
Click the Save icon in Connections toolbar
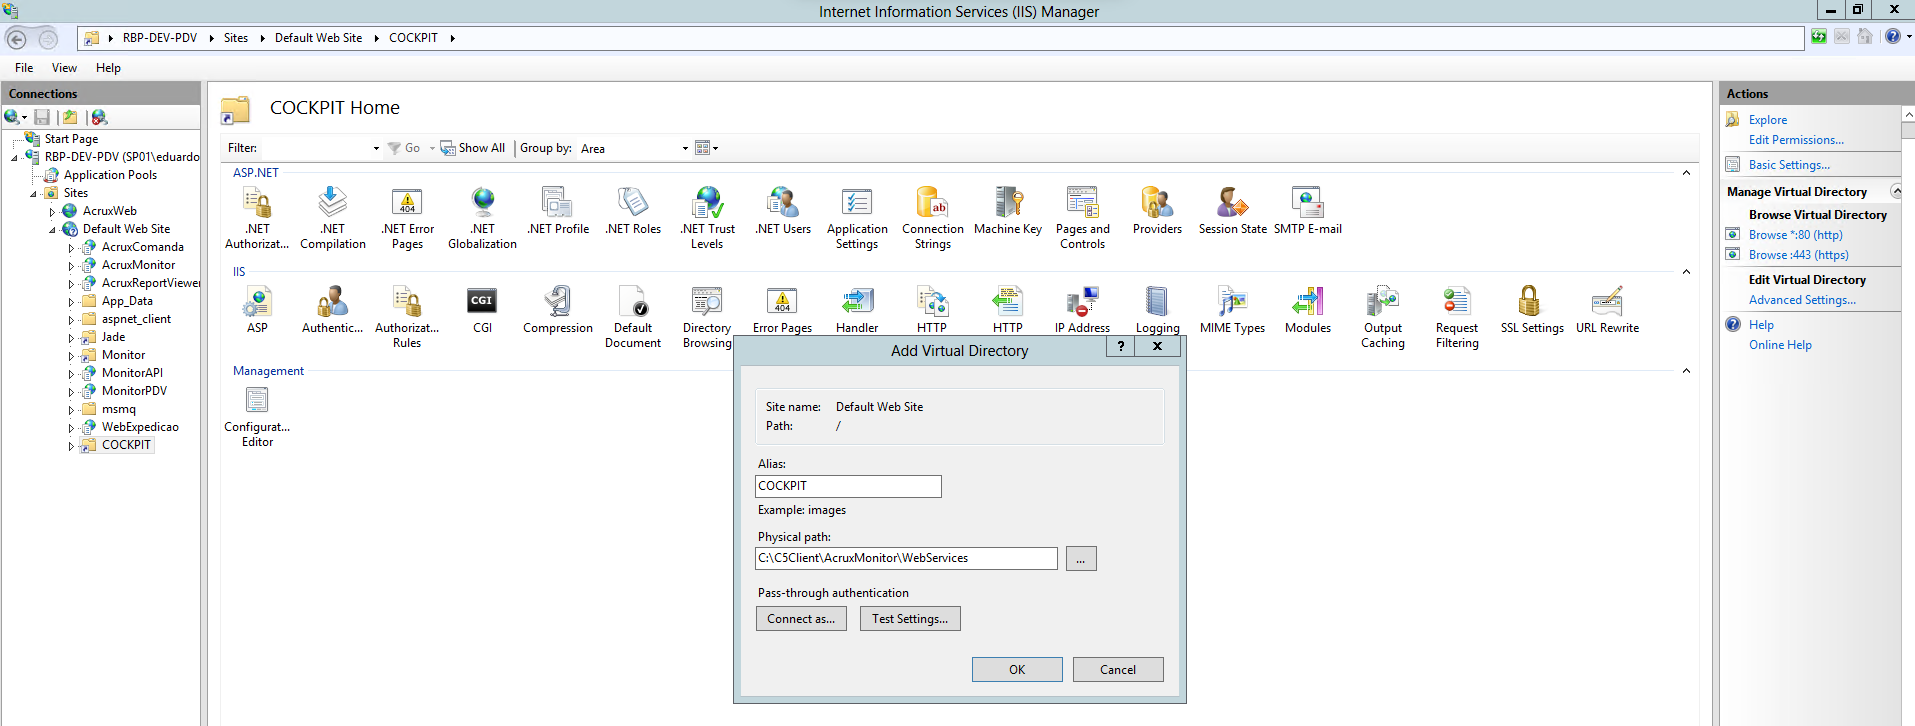(x=42, y=117)
